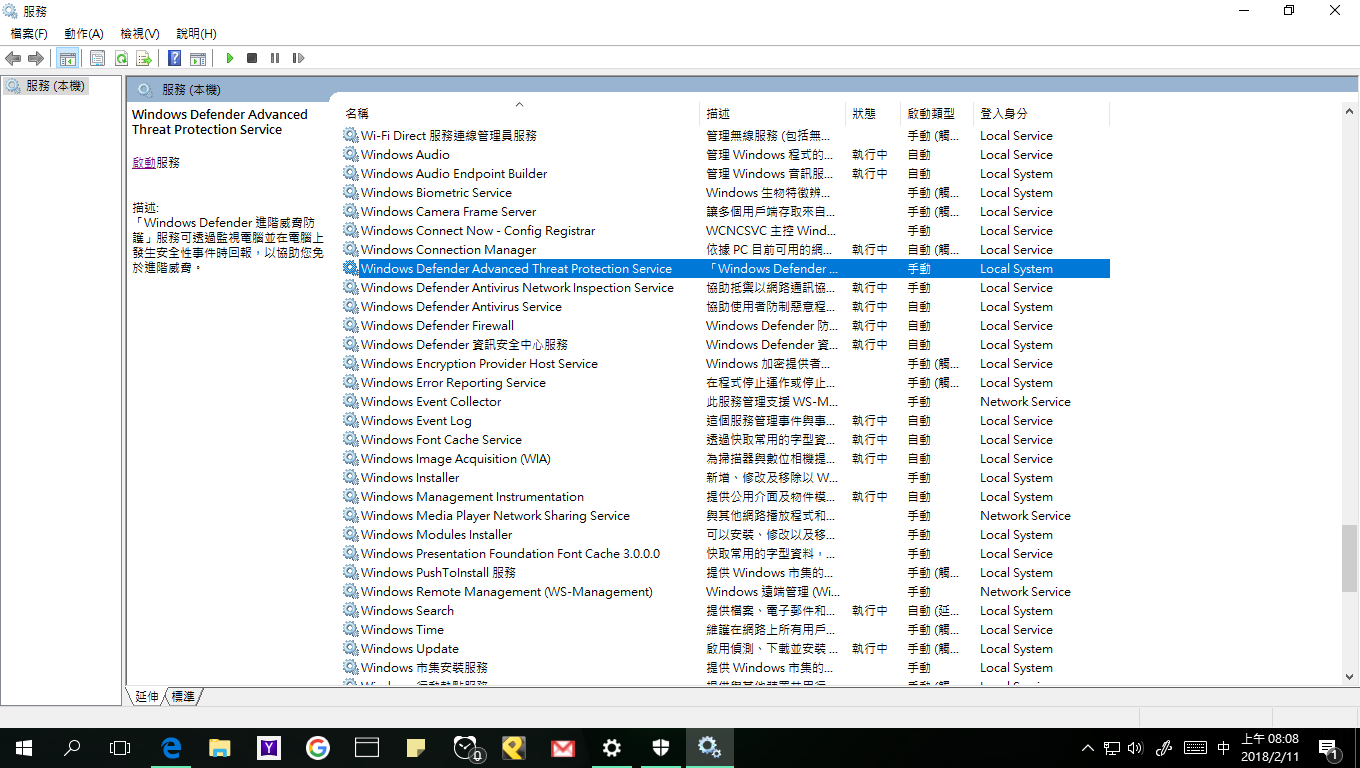The image size is (1360, 768).
Task: Select Windows Image Acquisition (WIA) service
Action: (x=725, y=458)
